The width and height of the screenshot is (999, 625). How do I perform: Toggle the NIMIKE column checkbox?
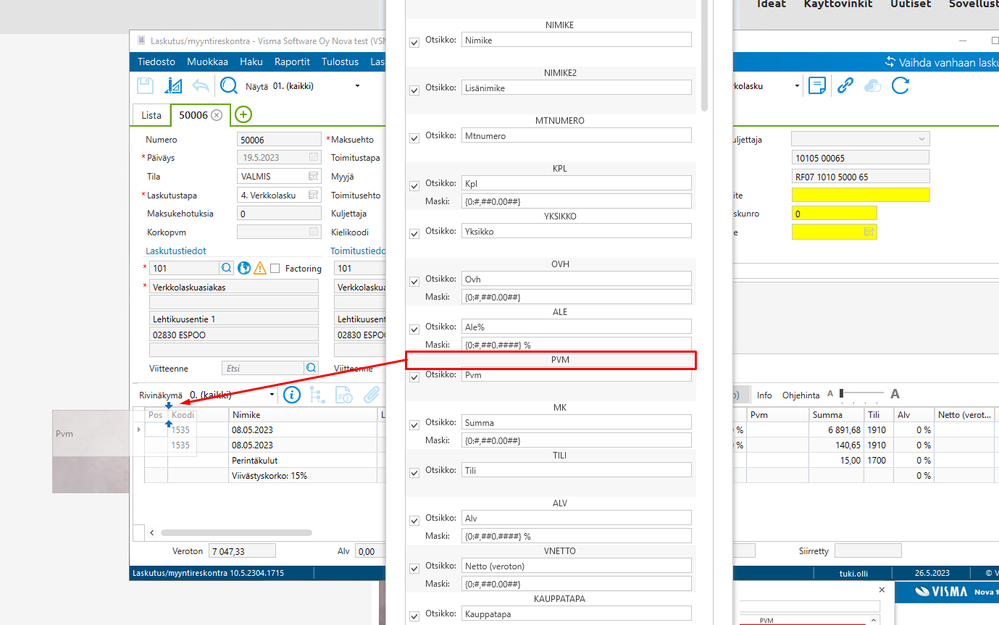click(414, 42)
